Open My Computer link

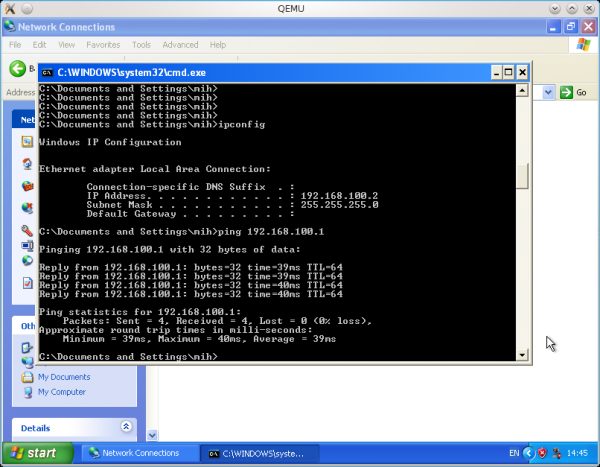pos(62,392)
